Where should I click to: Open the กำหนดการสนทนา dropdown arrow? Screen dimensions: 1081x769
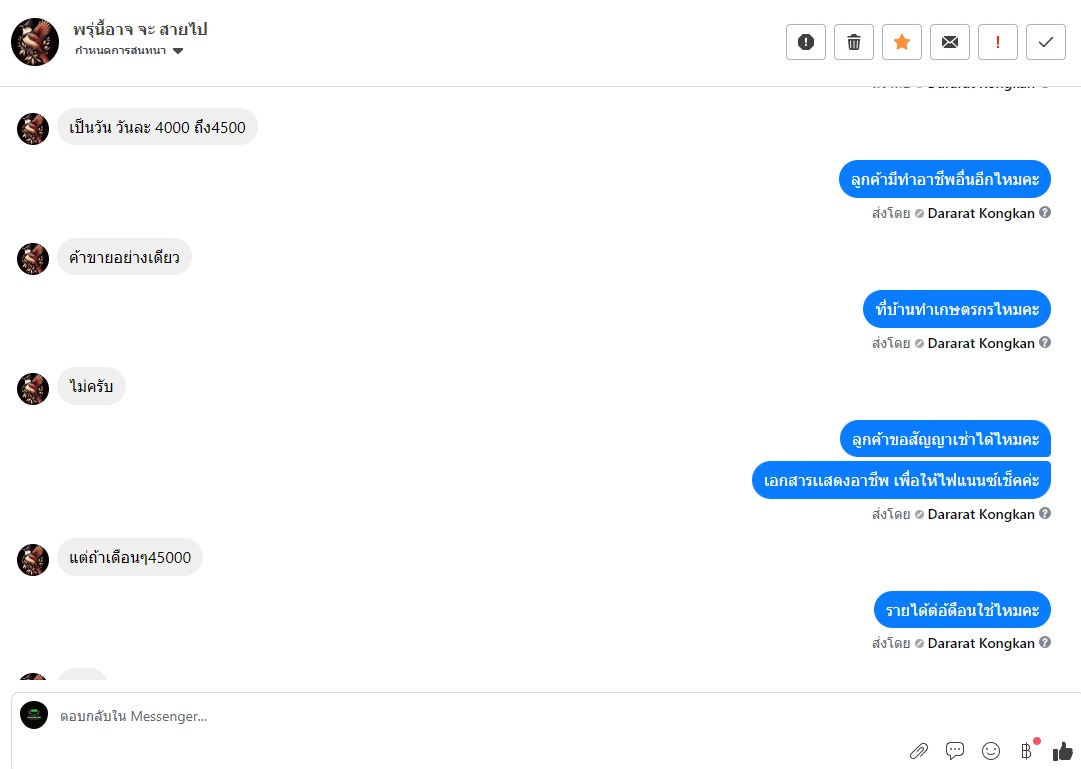(178, 51)
